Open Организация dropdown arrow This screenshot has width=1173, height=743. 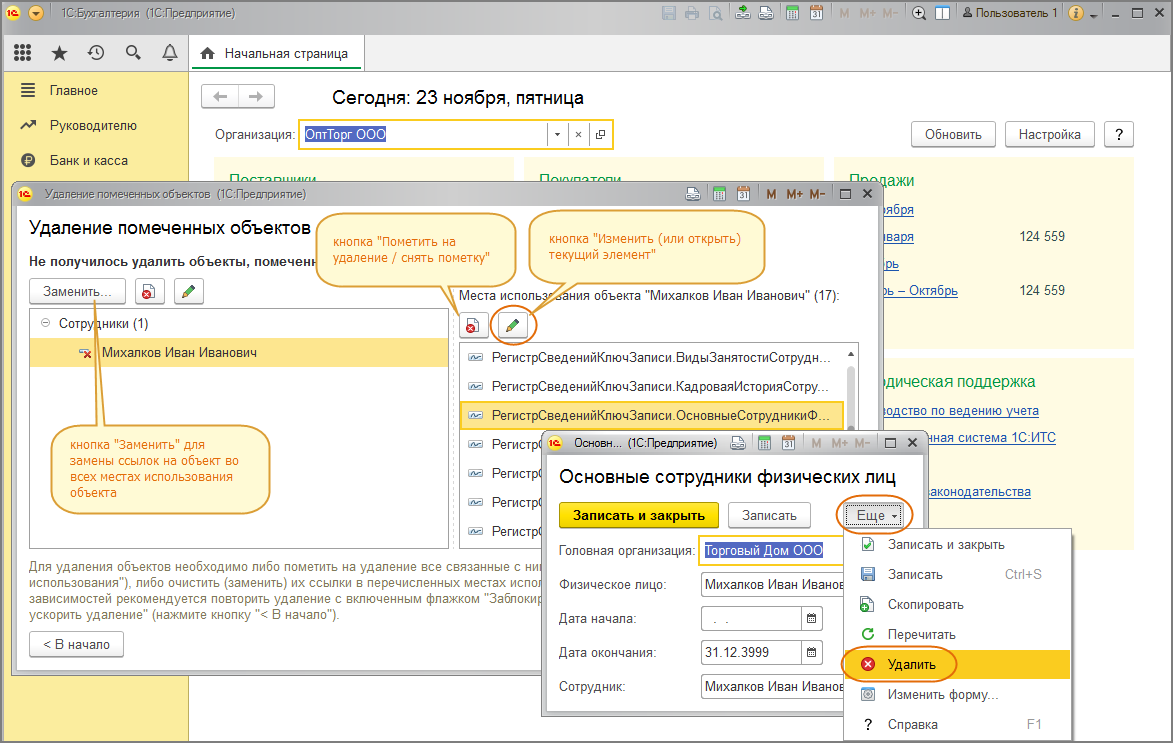pos(557,135)
